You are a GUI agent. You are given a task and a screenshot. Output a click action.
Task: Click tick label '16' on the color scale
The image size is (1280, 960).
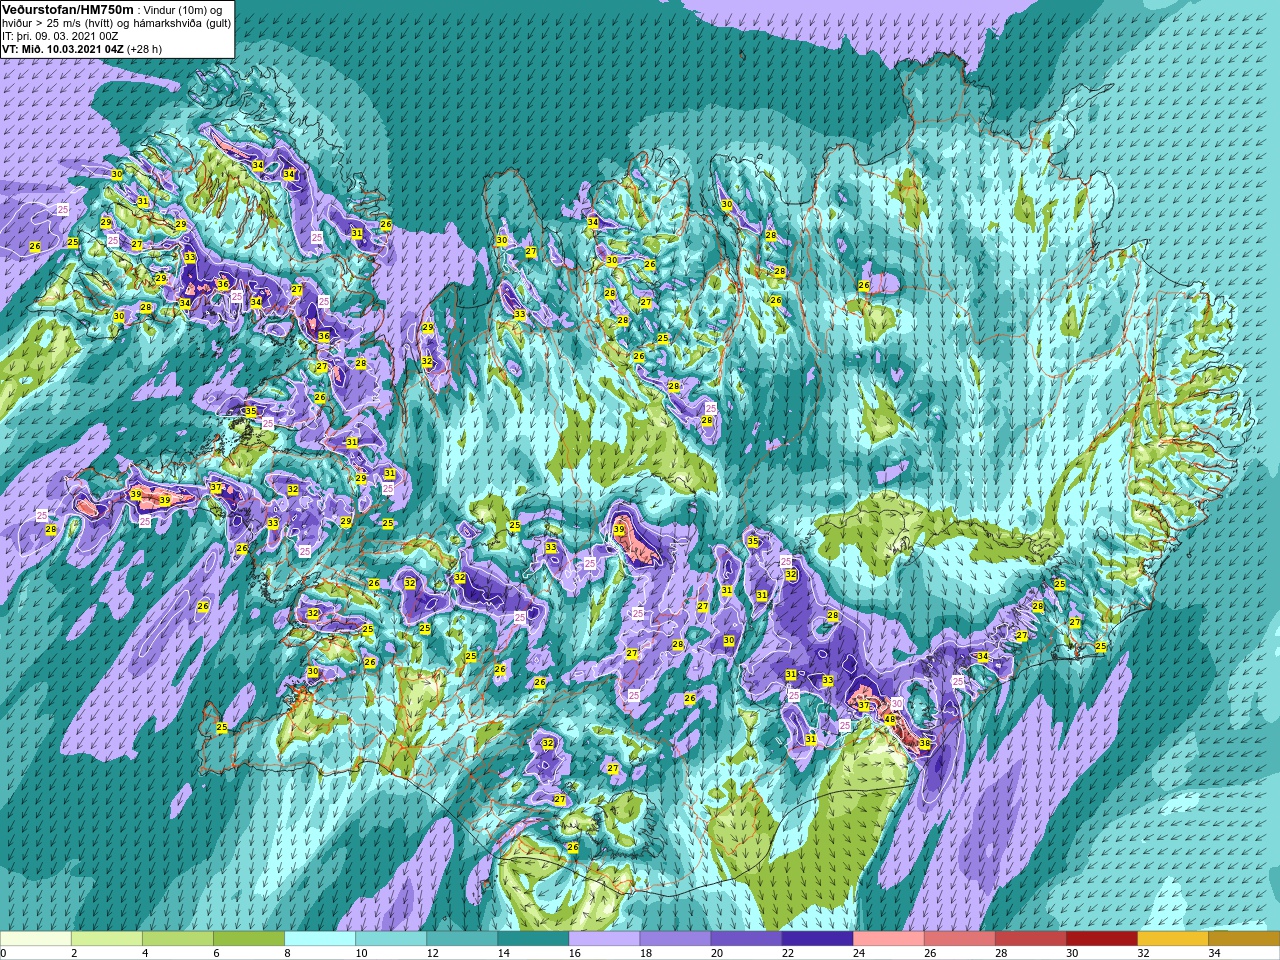575,953
